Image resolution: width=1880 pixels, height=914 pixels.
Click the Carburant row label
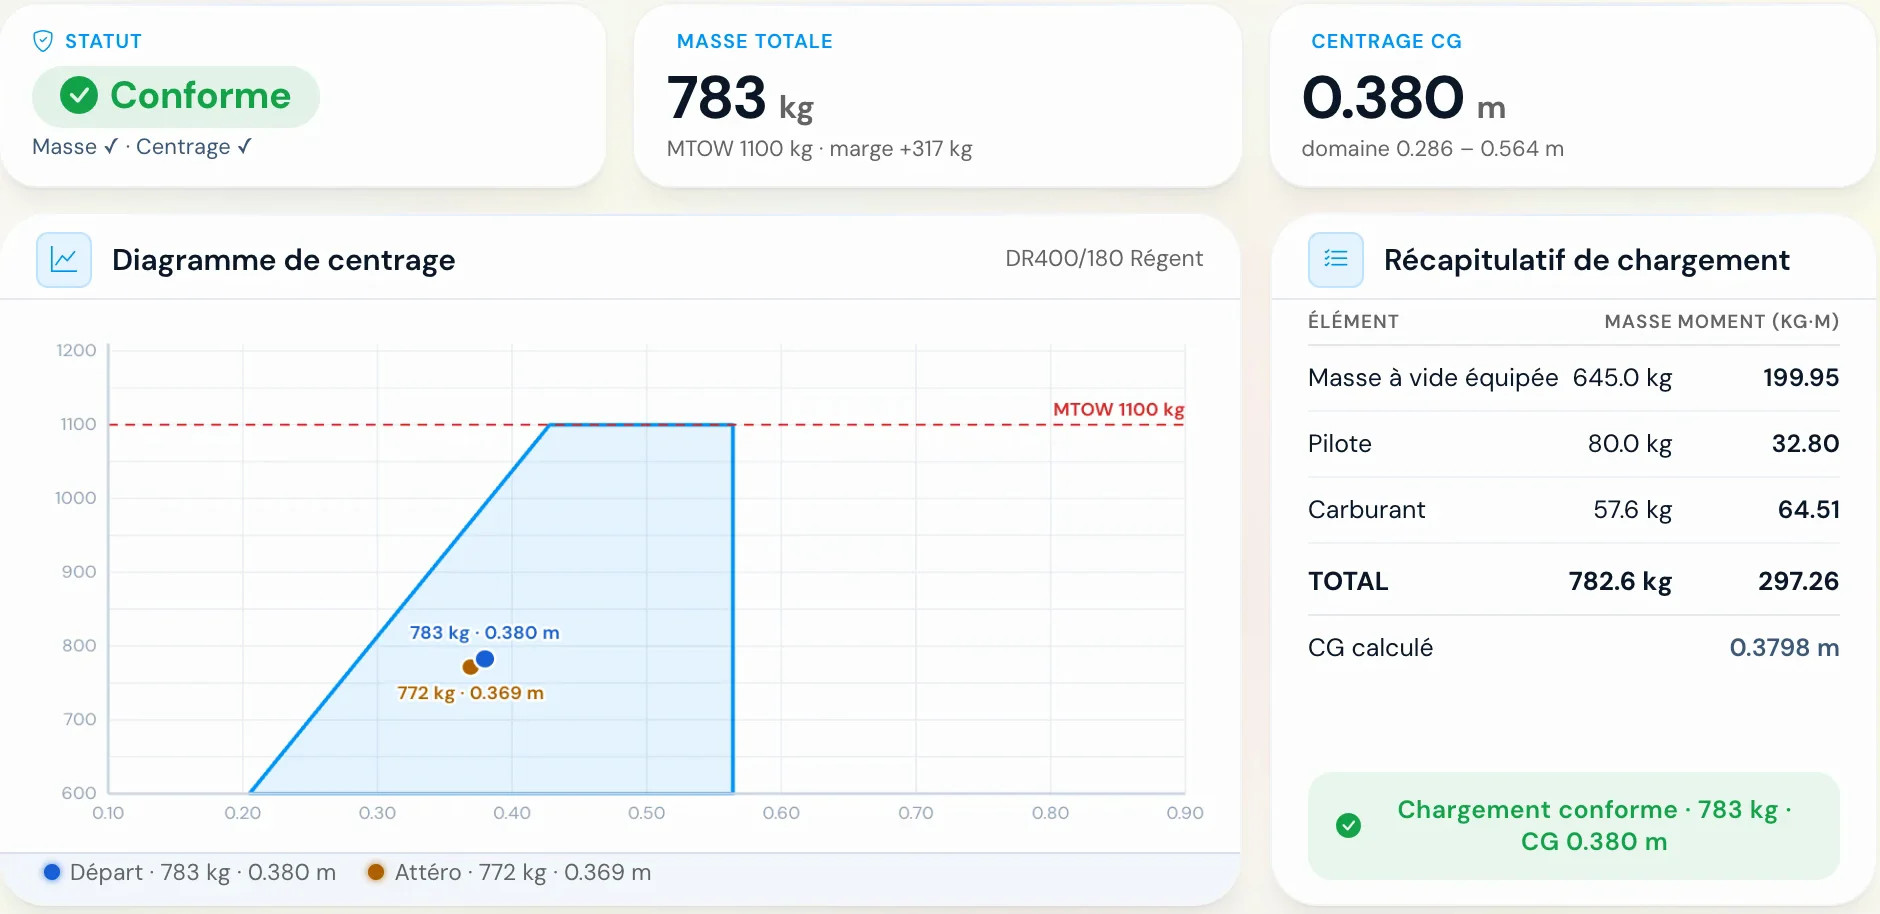pyautogui.click(x=1367, y=510)
